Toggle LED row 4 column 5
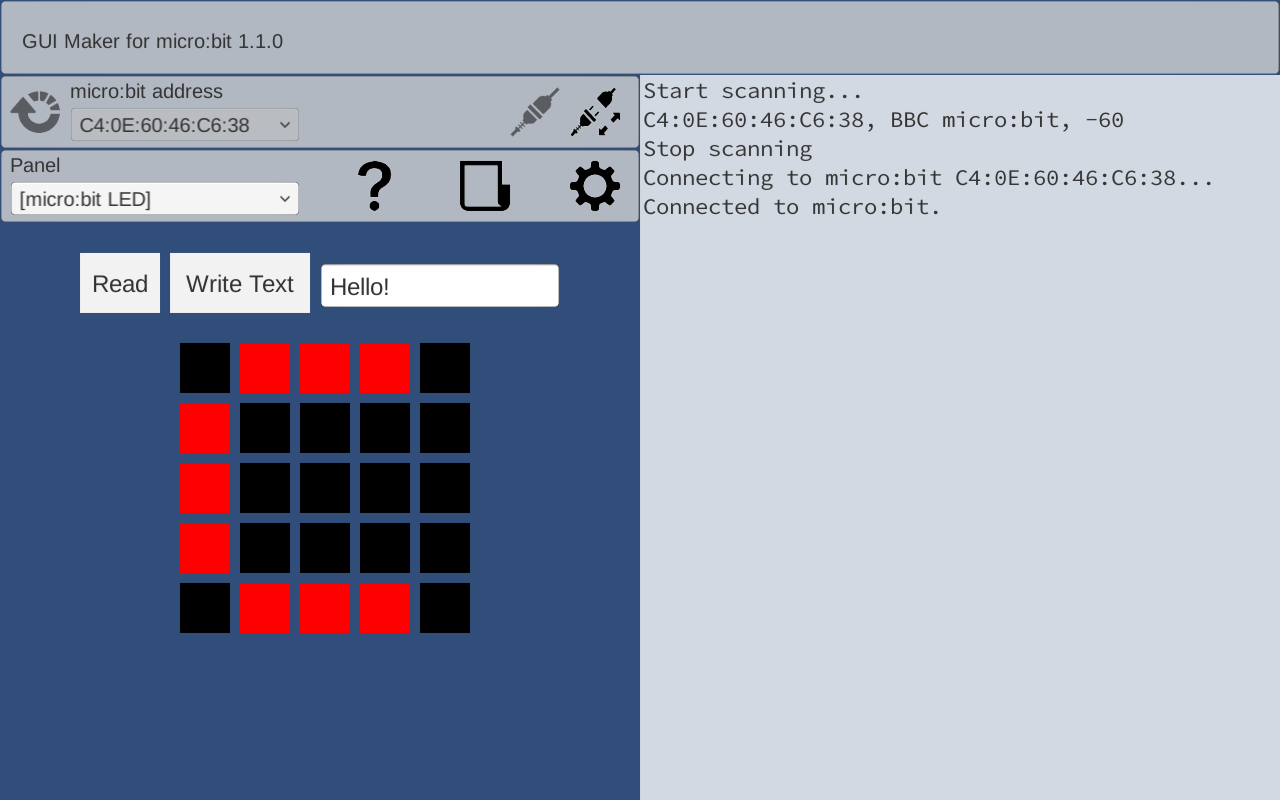 445,548
